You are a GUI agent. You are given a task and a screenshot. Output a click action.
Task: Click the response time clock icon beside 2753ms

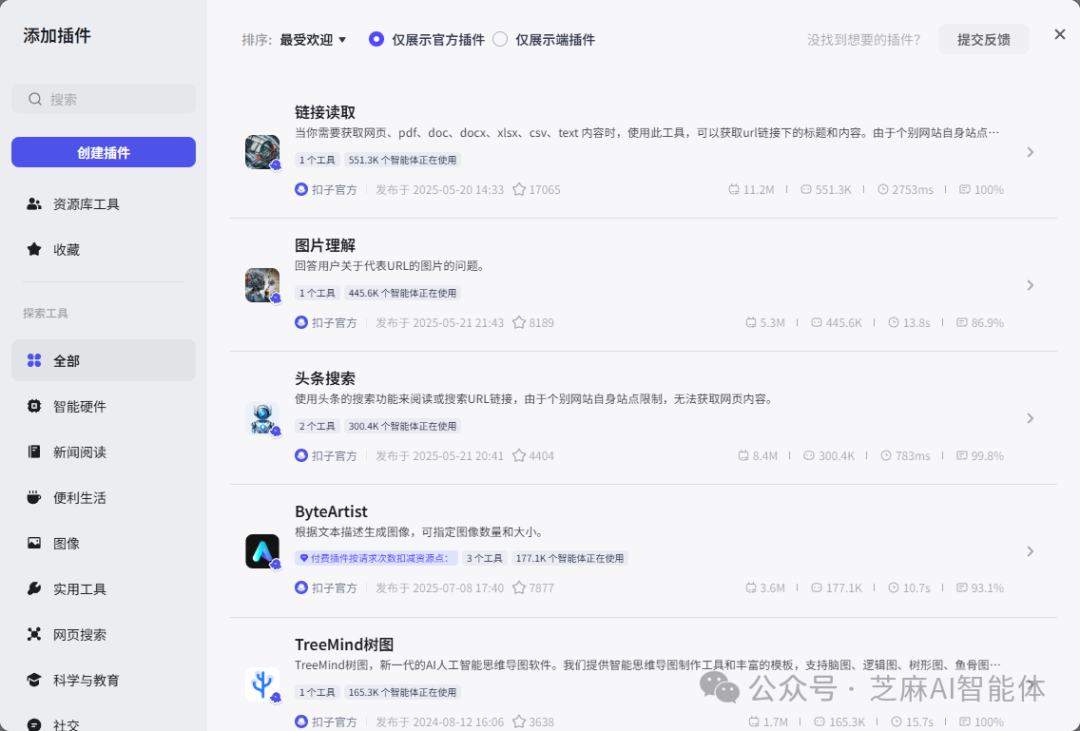pos(883,189)
